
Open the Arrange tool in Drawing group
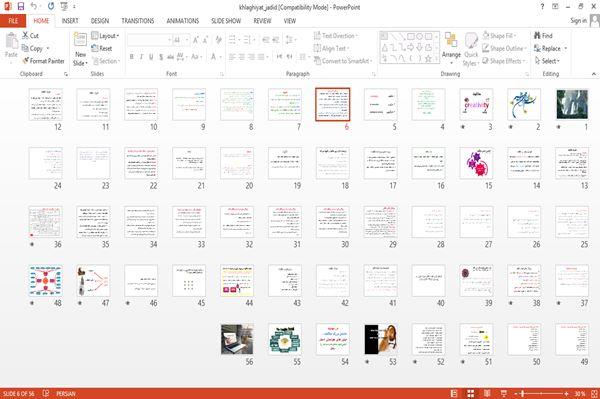click(x=451, y=48)
